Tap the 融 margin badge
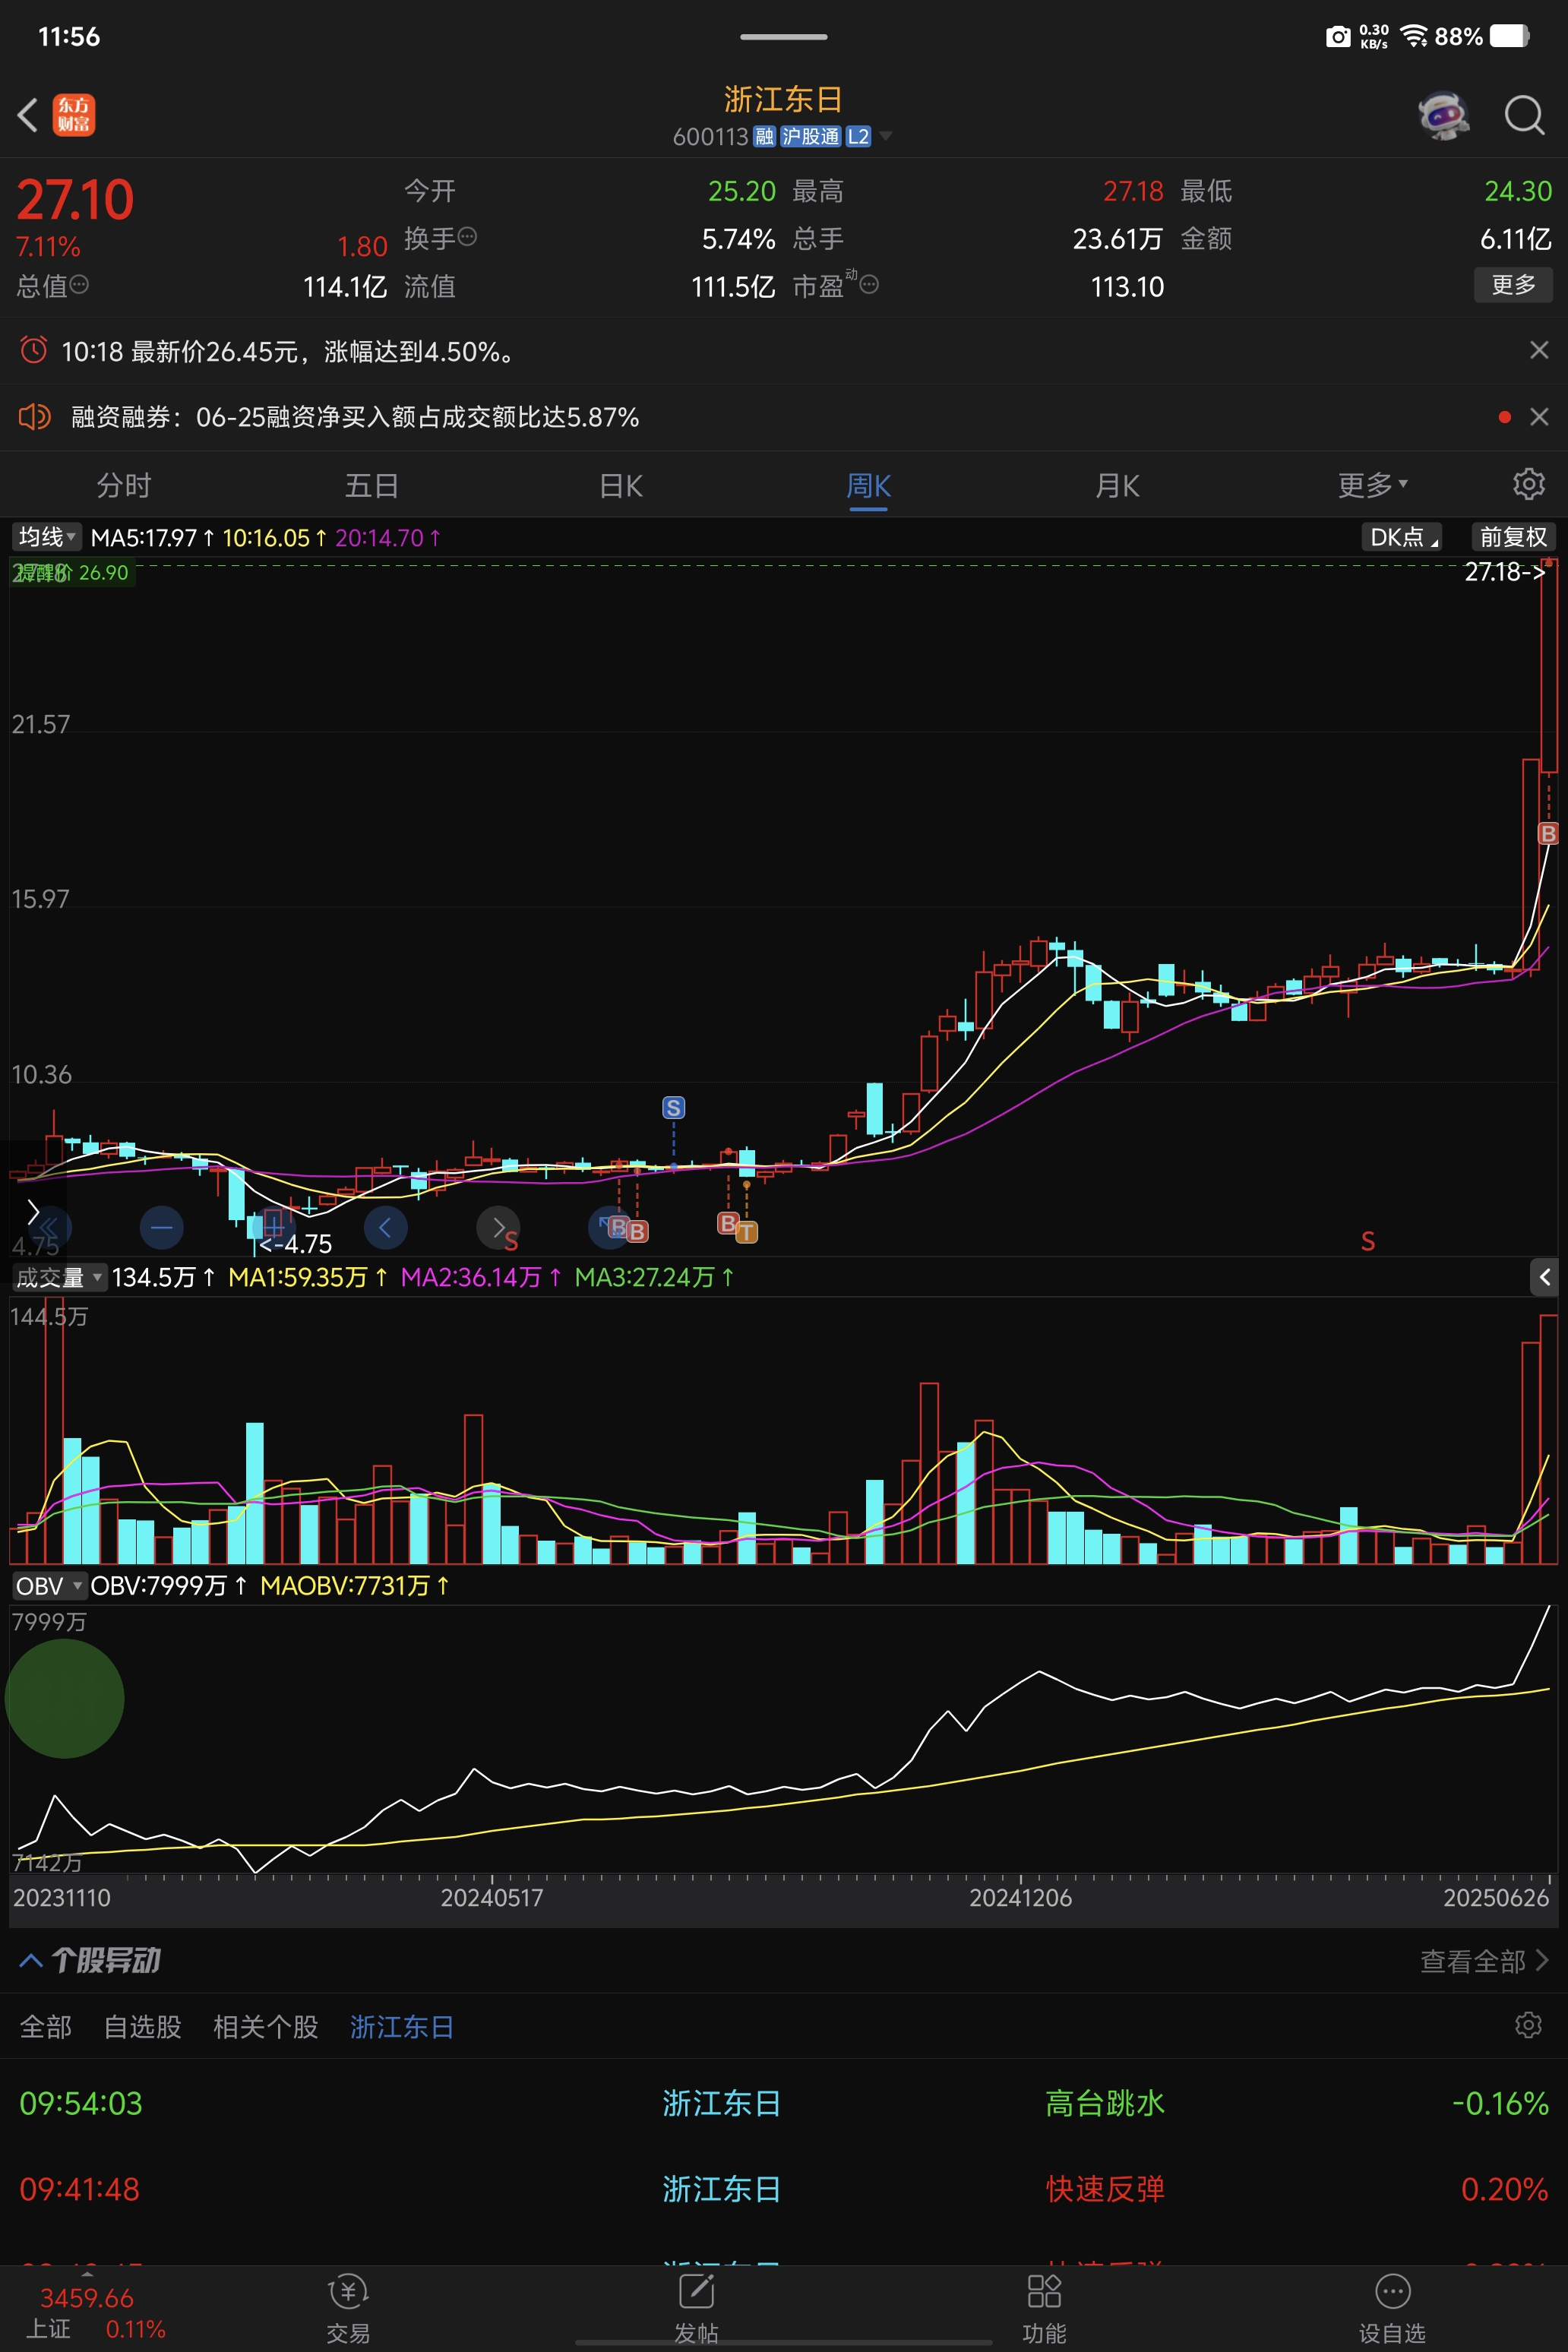Image resolution: width=1568 pixels, height=2352 pixels. pos(765,136)
